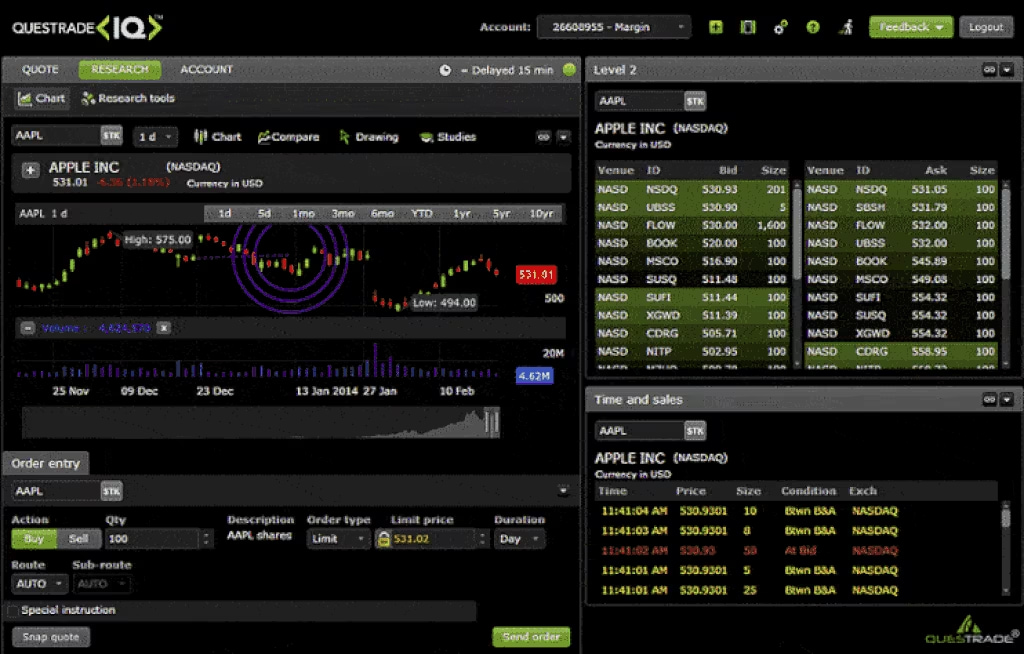The height and width of the screenshot is (654, 1024).
Task: Open settings gears icon in header
Action: tap(781, 27)
